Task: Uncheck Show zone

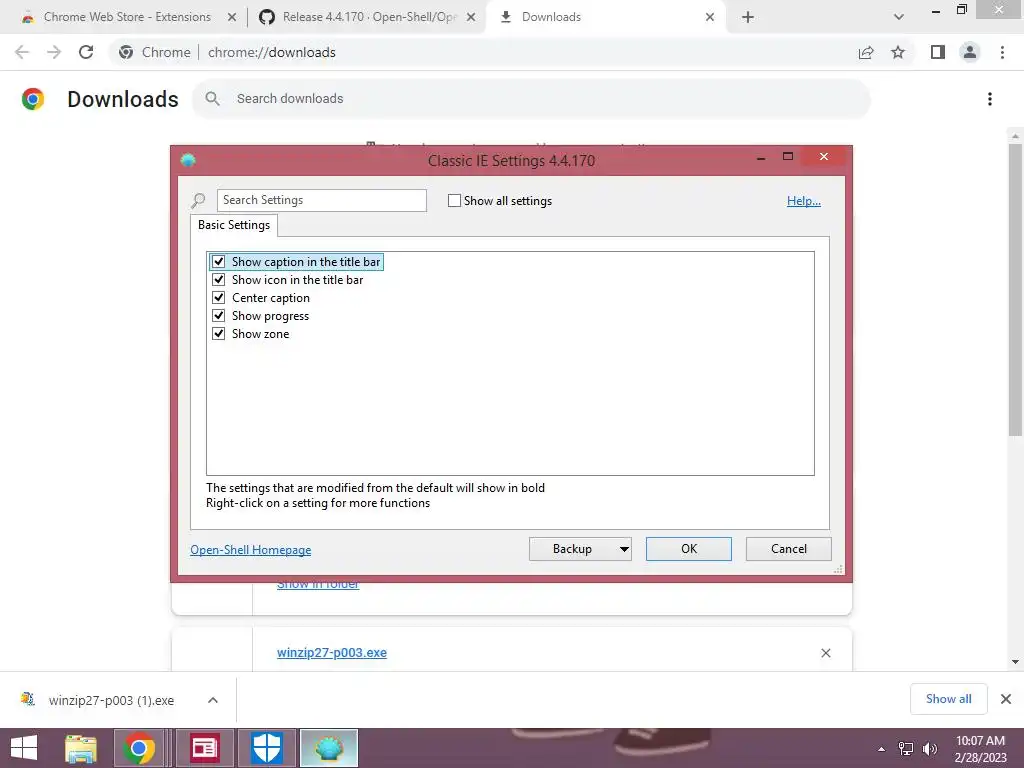Action: pos(219,334)
